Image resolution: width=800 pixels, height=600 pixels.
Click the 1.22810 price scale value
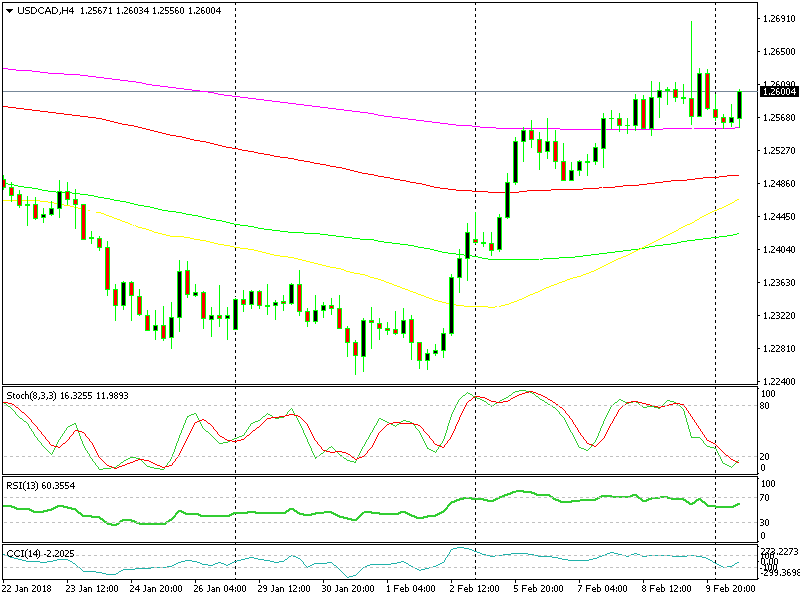click(x=779, y=349)
